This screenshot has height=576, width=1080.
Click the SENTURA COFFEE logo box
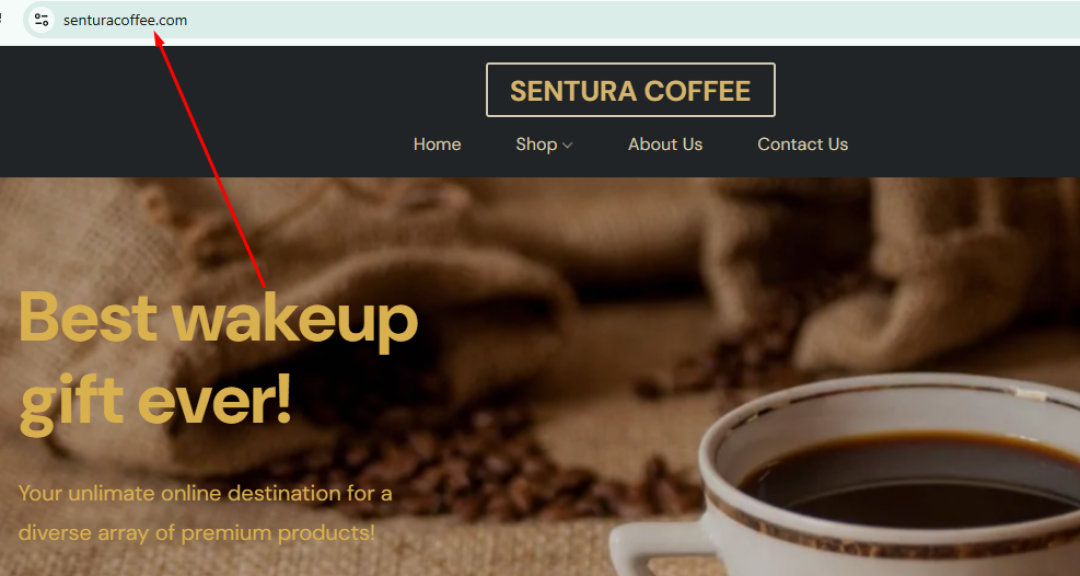[x=630, y=90]
